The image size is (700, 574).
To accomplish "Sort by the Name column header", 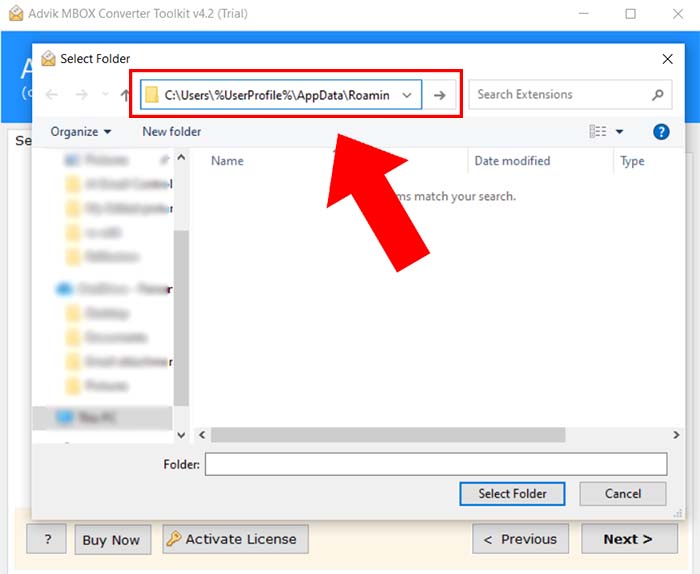I will [227, 161].
